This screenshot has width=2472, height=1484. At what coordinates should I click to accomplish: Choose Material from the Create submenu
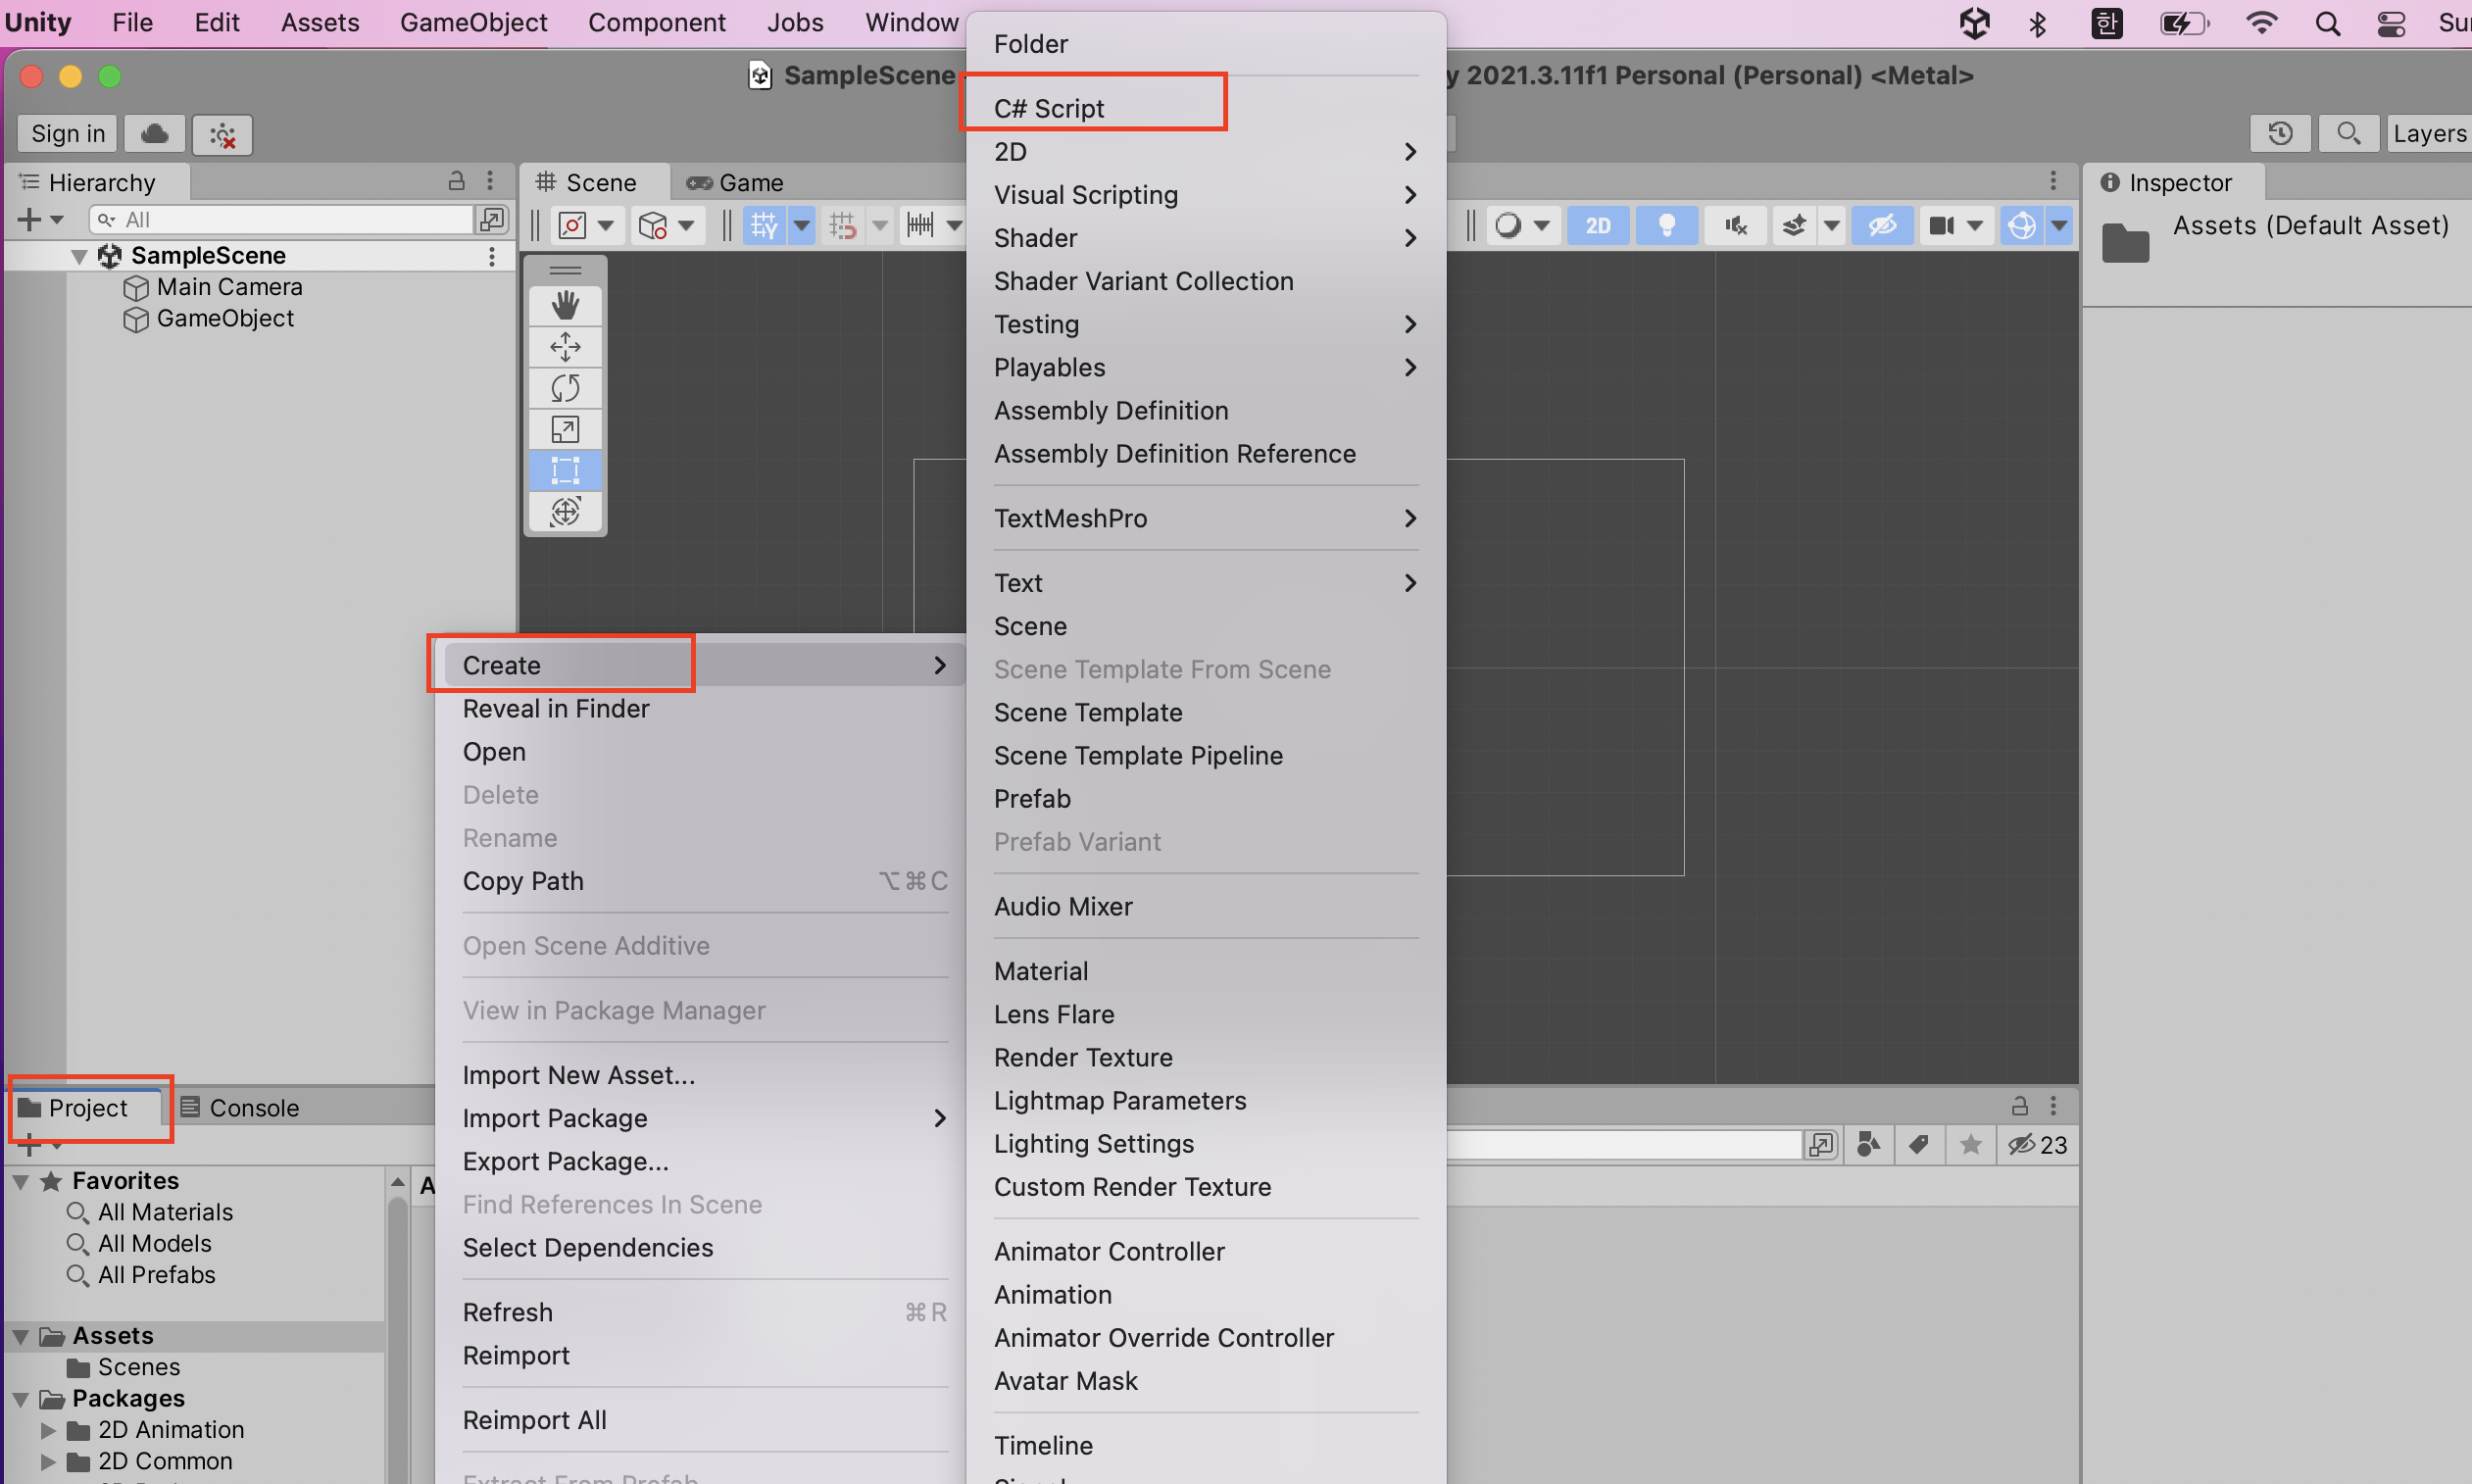[x=1205, y=971]
